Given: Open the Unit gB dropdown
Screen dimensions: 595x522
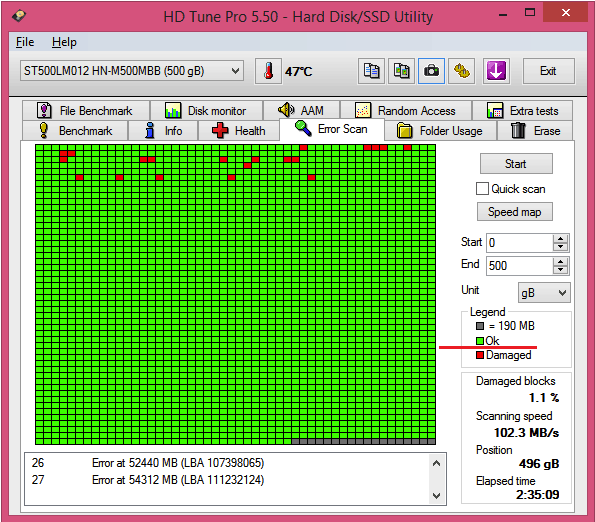Looking at the screenshot, I should (544, 292).
